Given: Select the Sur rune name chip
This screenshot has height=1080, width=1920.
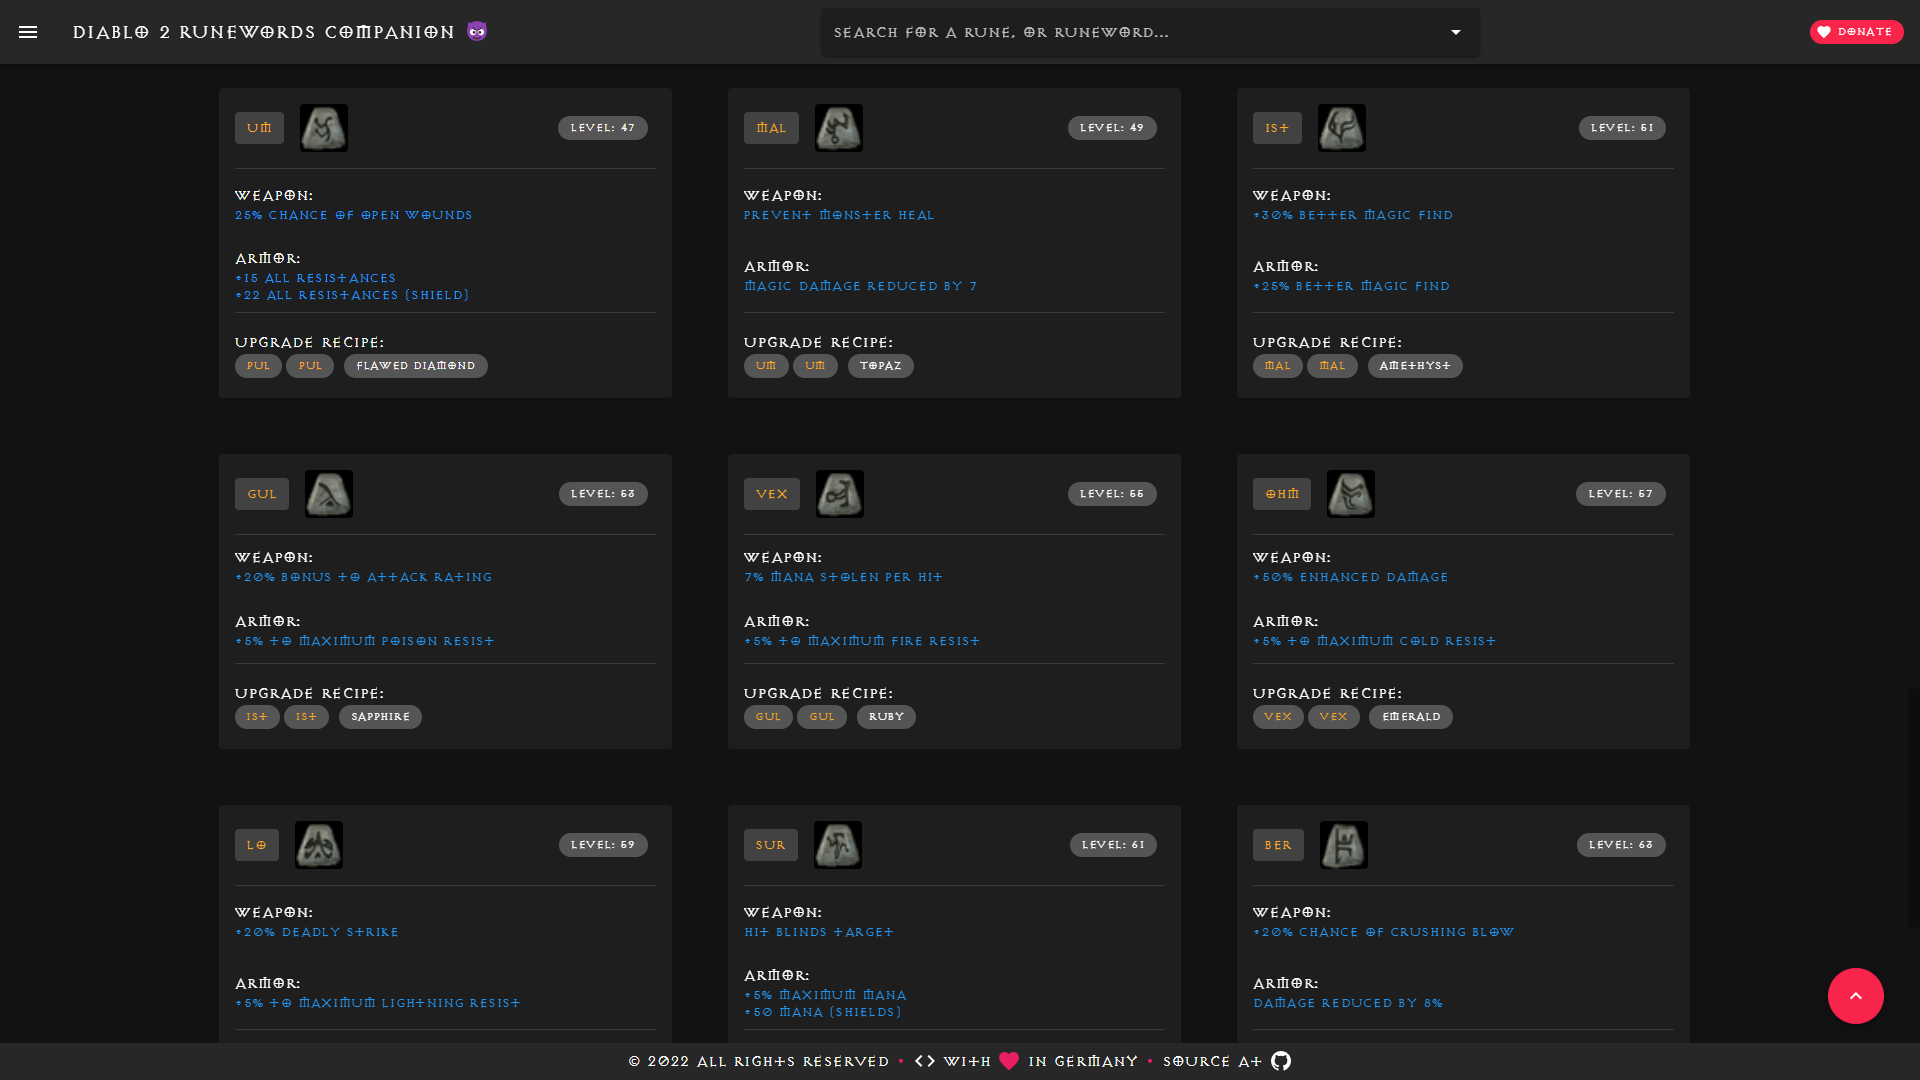Looking at the screenshot, I should pyautogui.click(x=771, y=845).
